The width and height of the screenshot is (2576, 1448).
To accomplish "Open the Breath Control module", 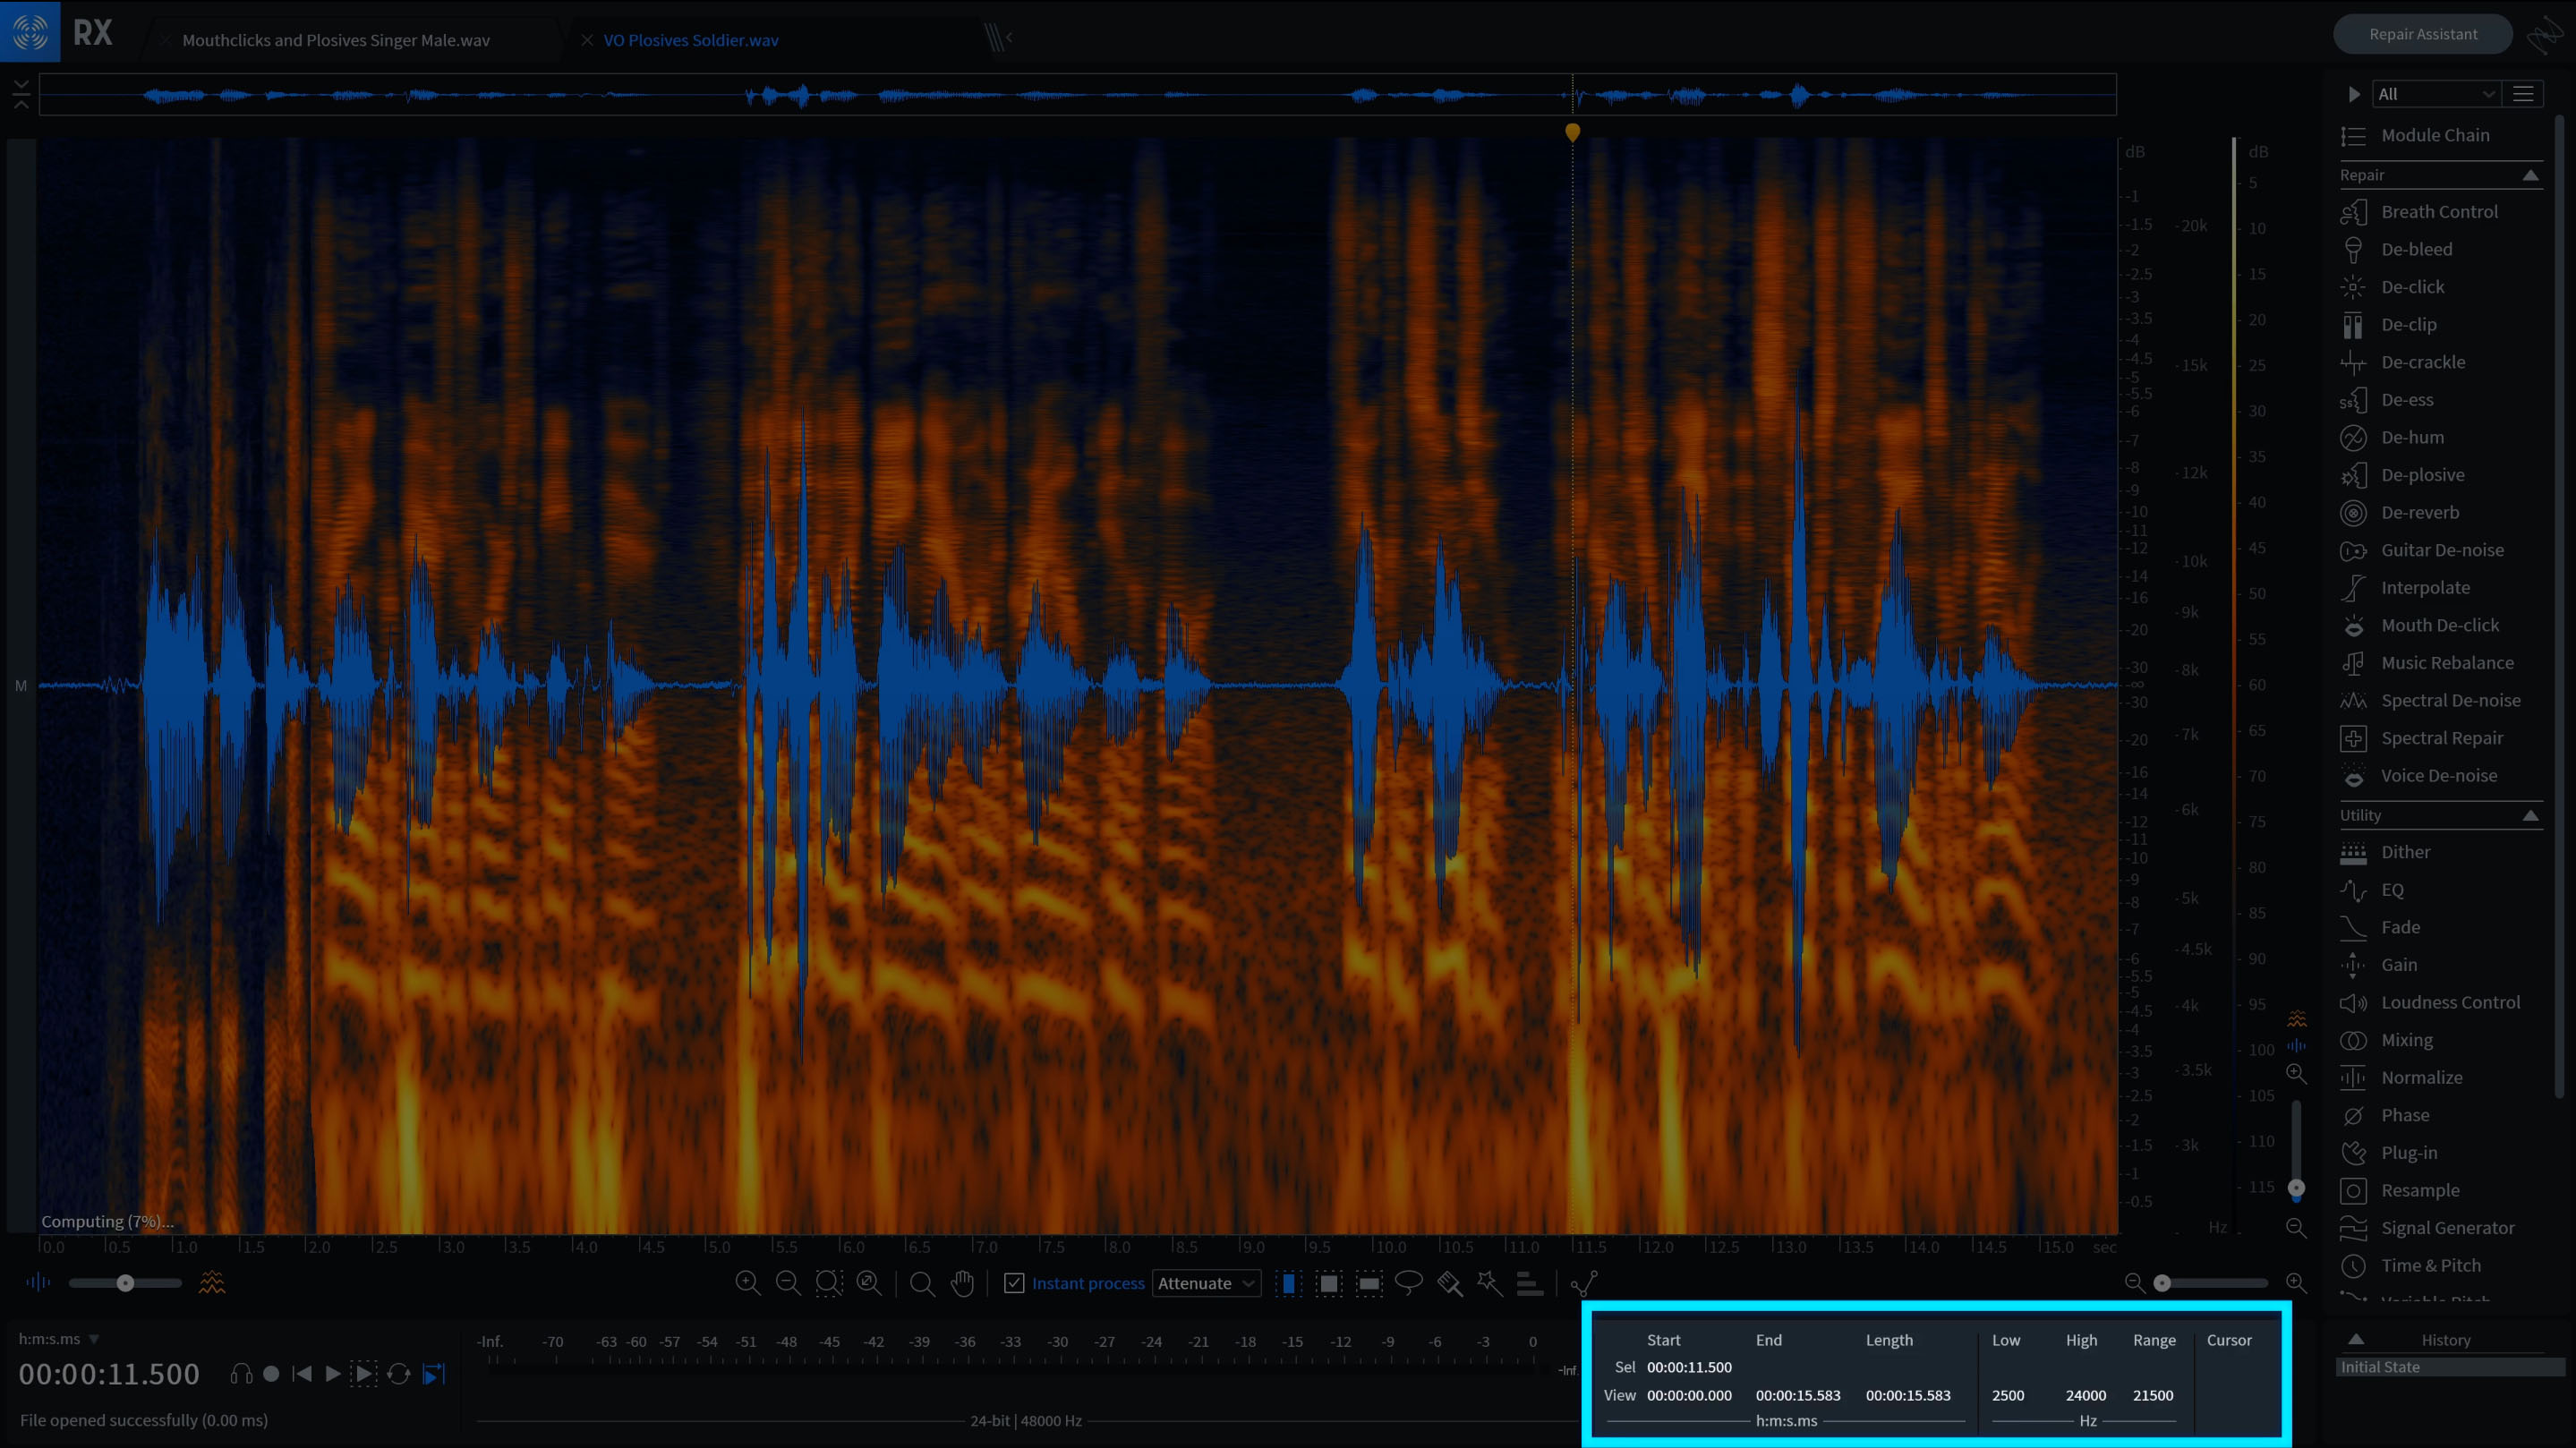I will (x=2419, y=212).
